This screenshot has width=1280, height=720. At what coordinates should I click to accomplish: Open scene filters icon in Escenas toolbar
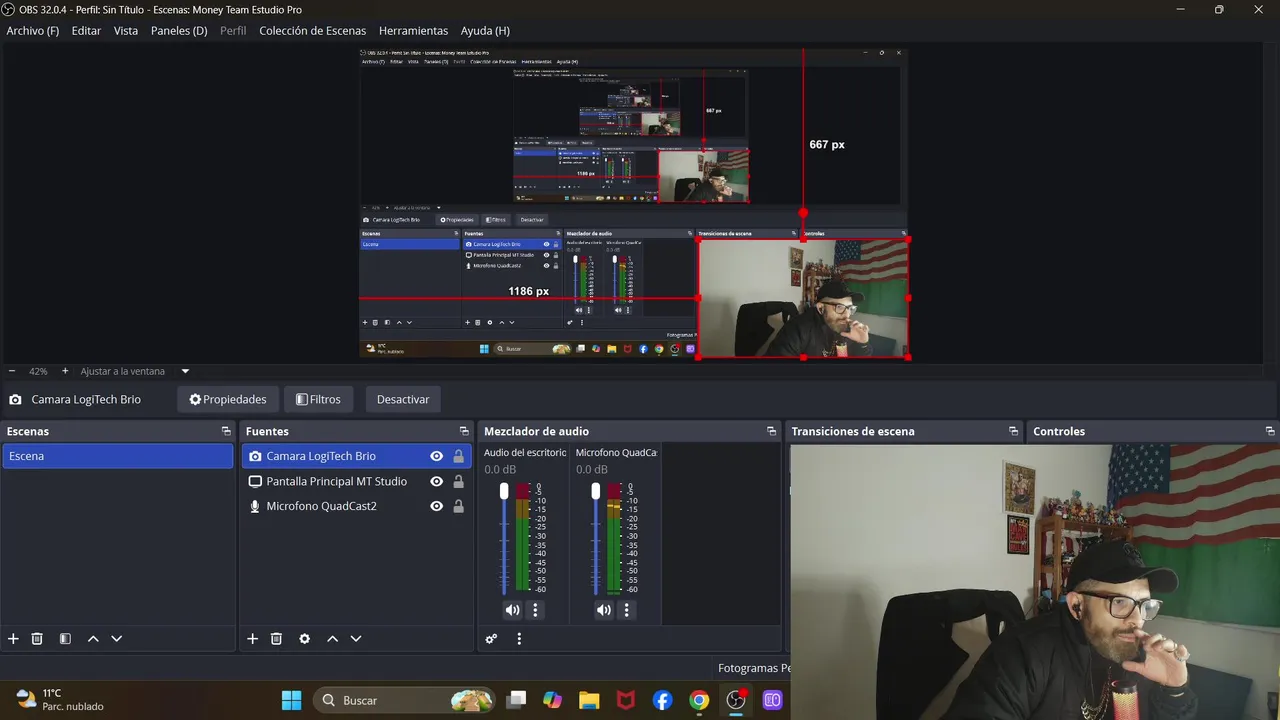(x=65, y=639)
